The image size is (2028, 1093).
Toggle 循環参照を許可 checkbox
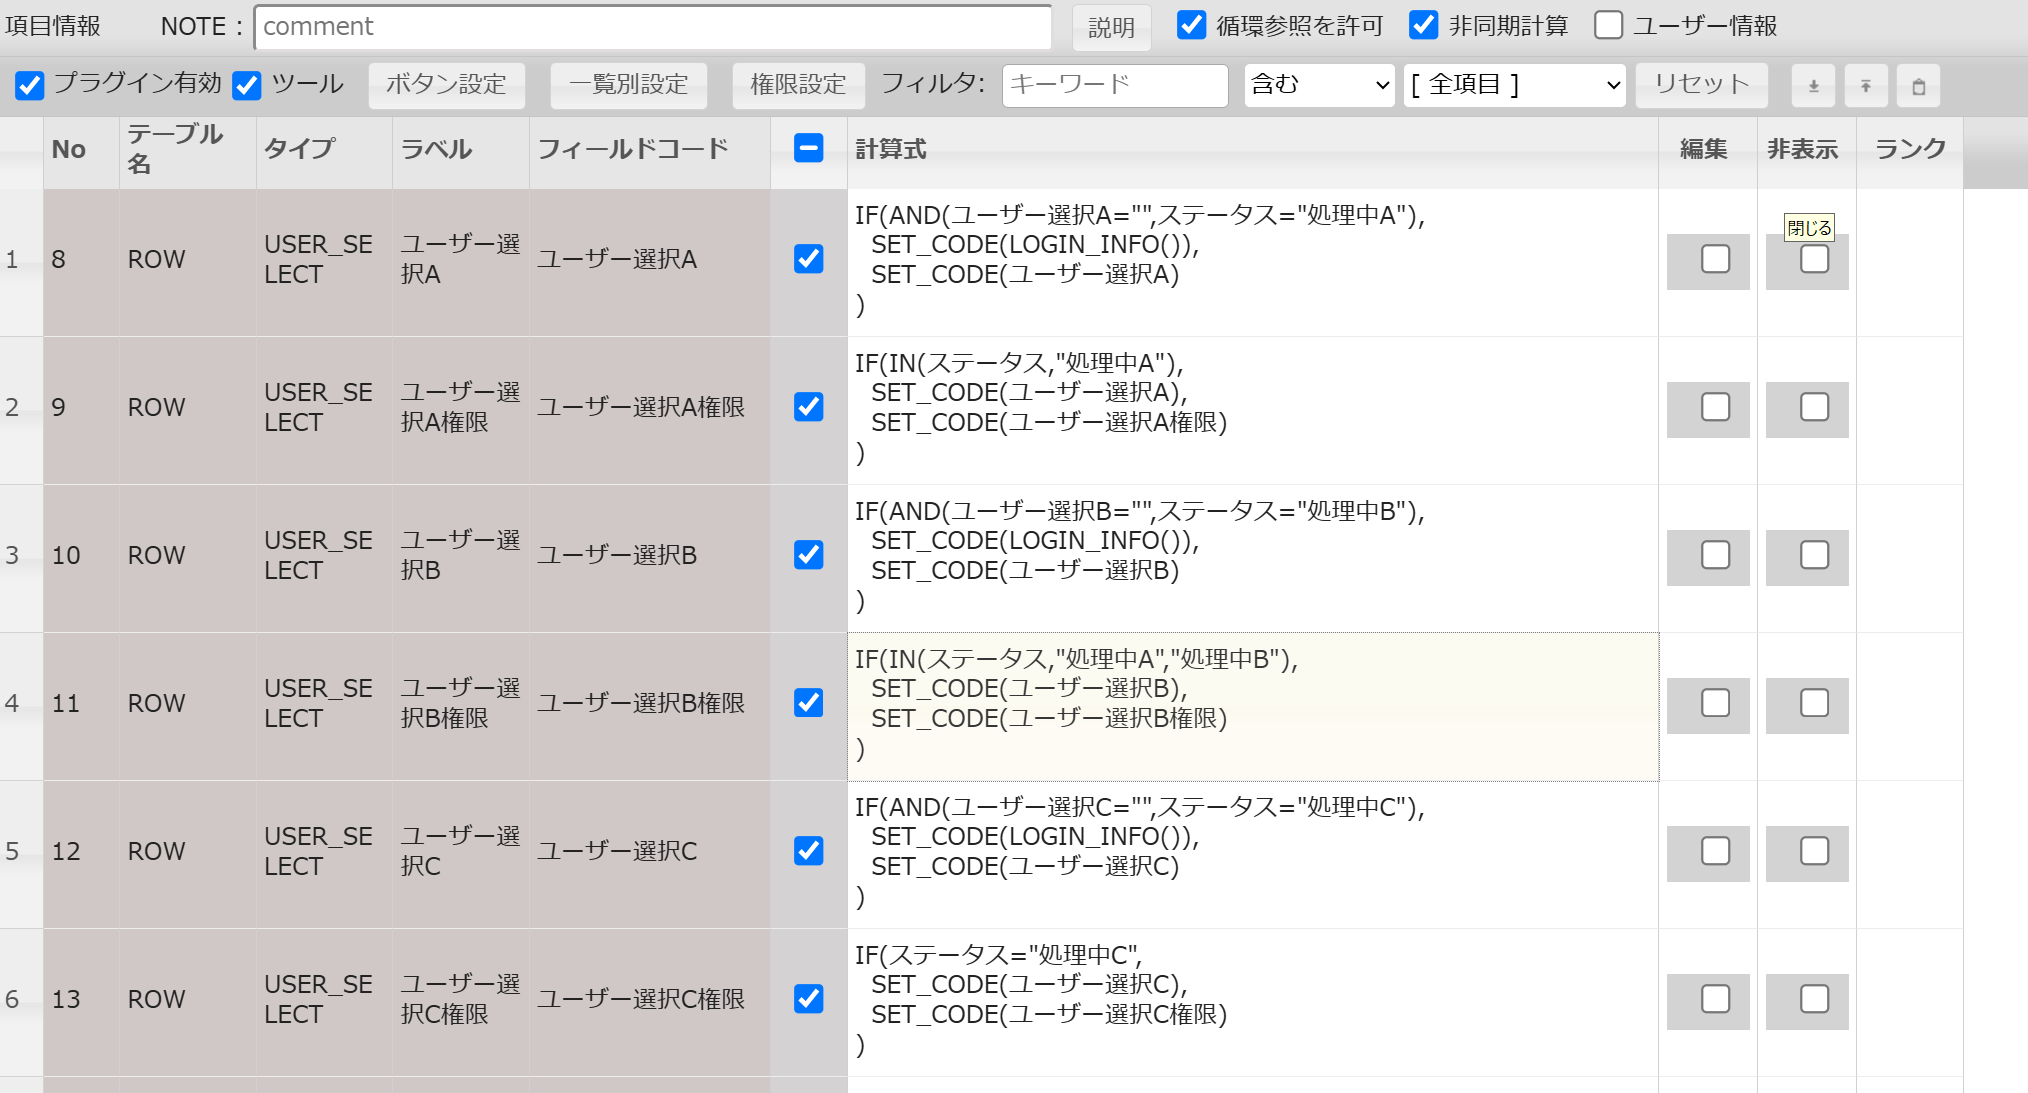1191,25
